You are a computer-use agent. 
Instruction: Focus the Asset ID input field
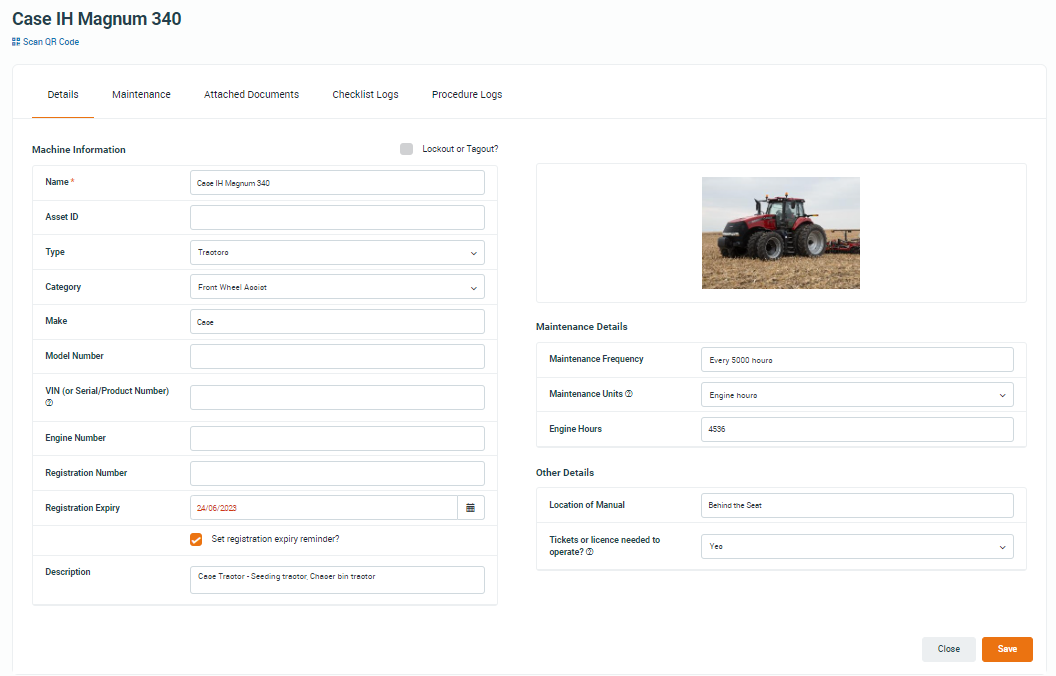(x=337, y=218)
